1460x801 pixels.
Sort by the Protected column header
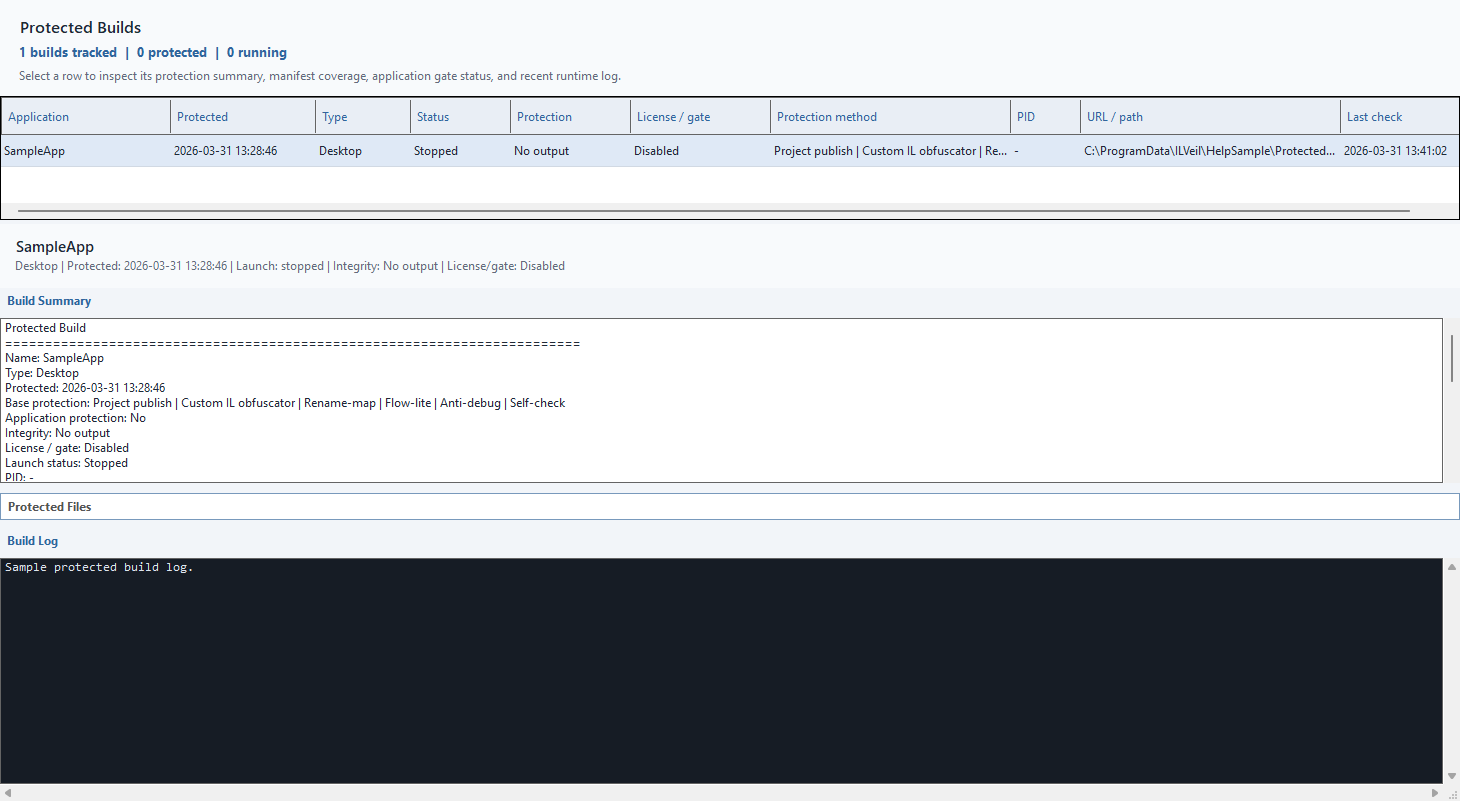coord(202,117)
